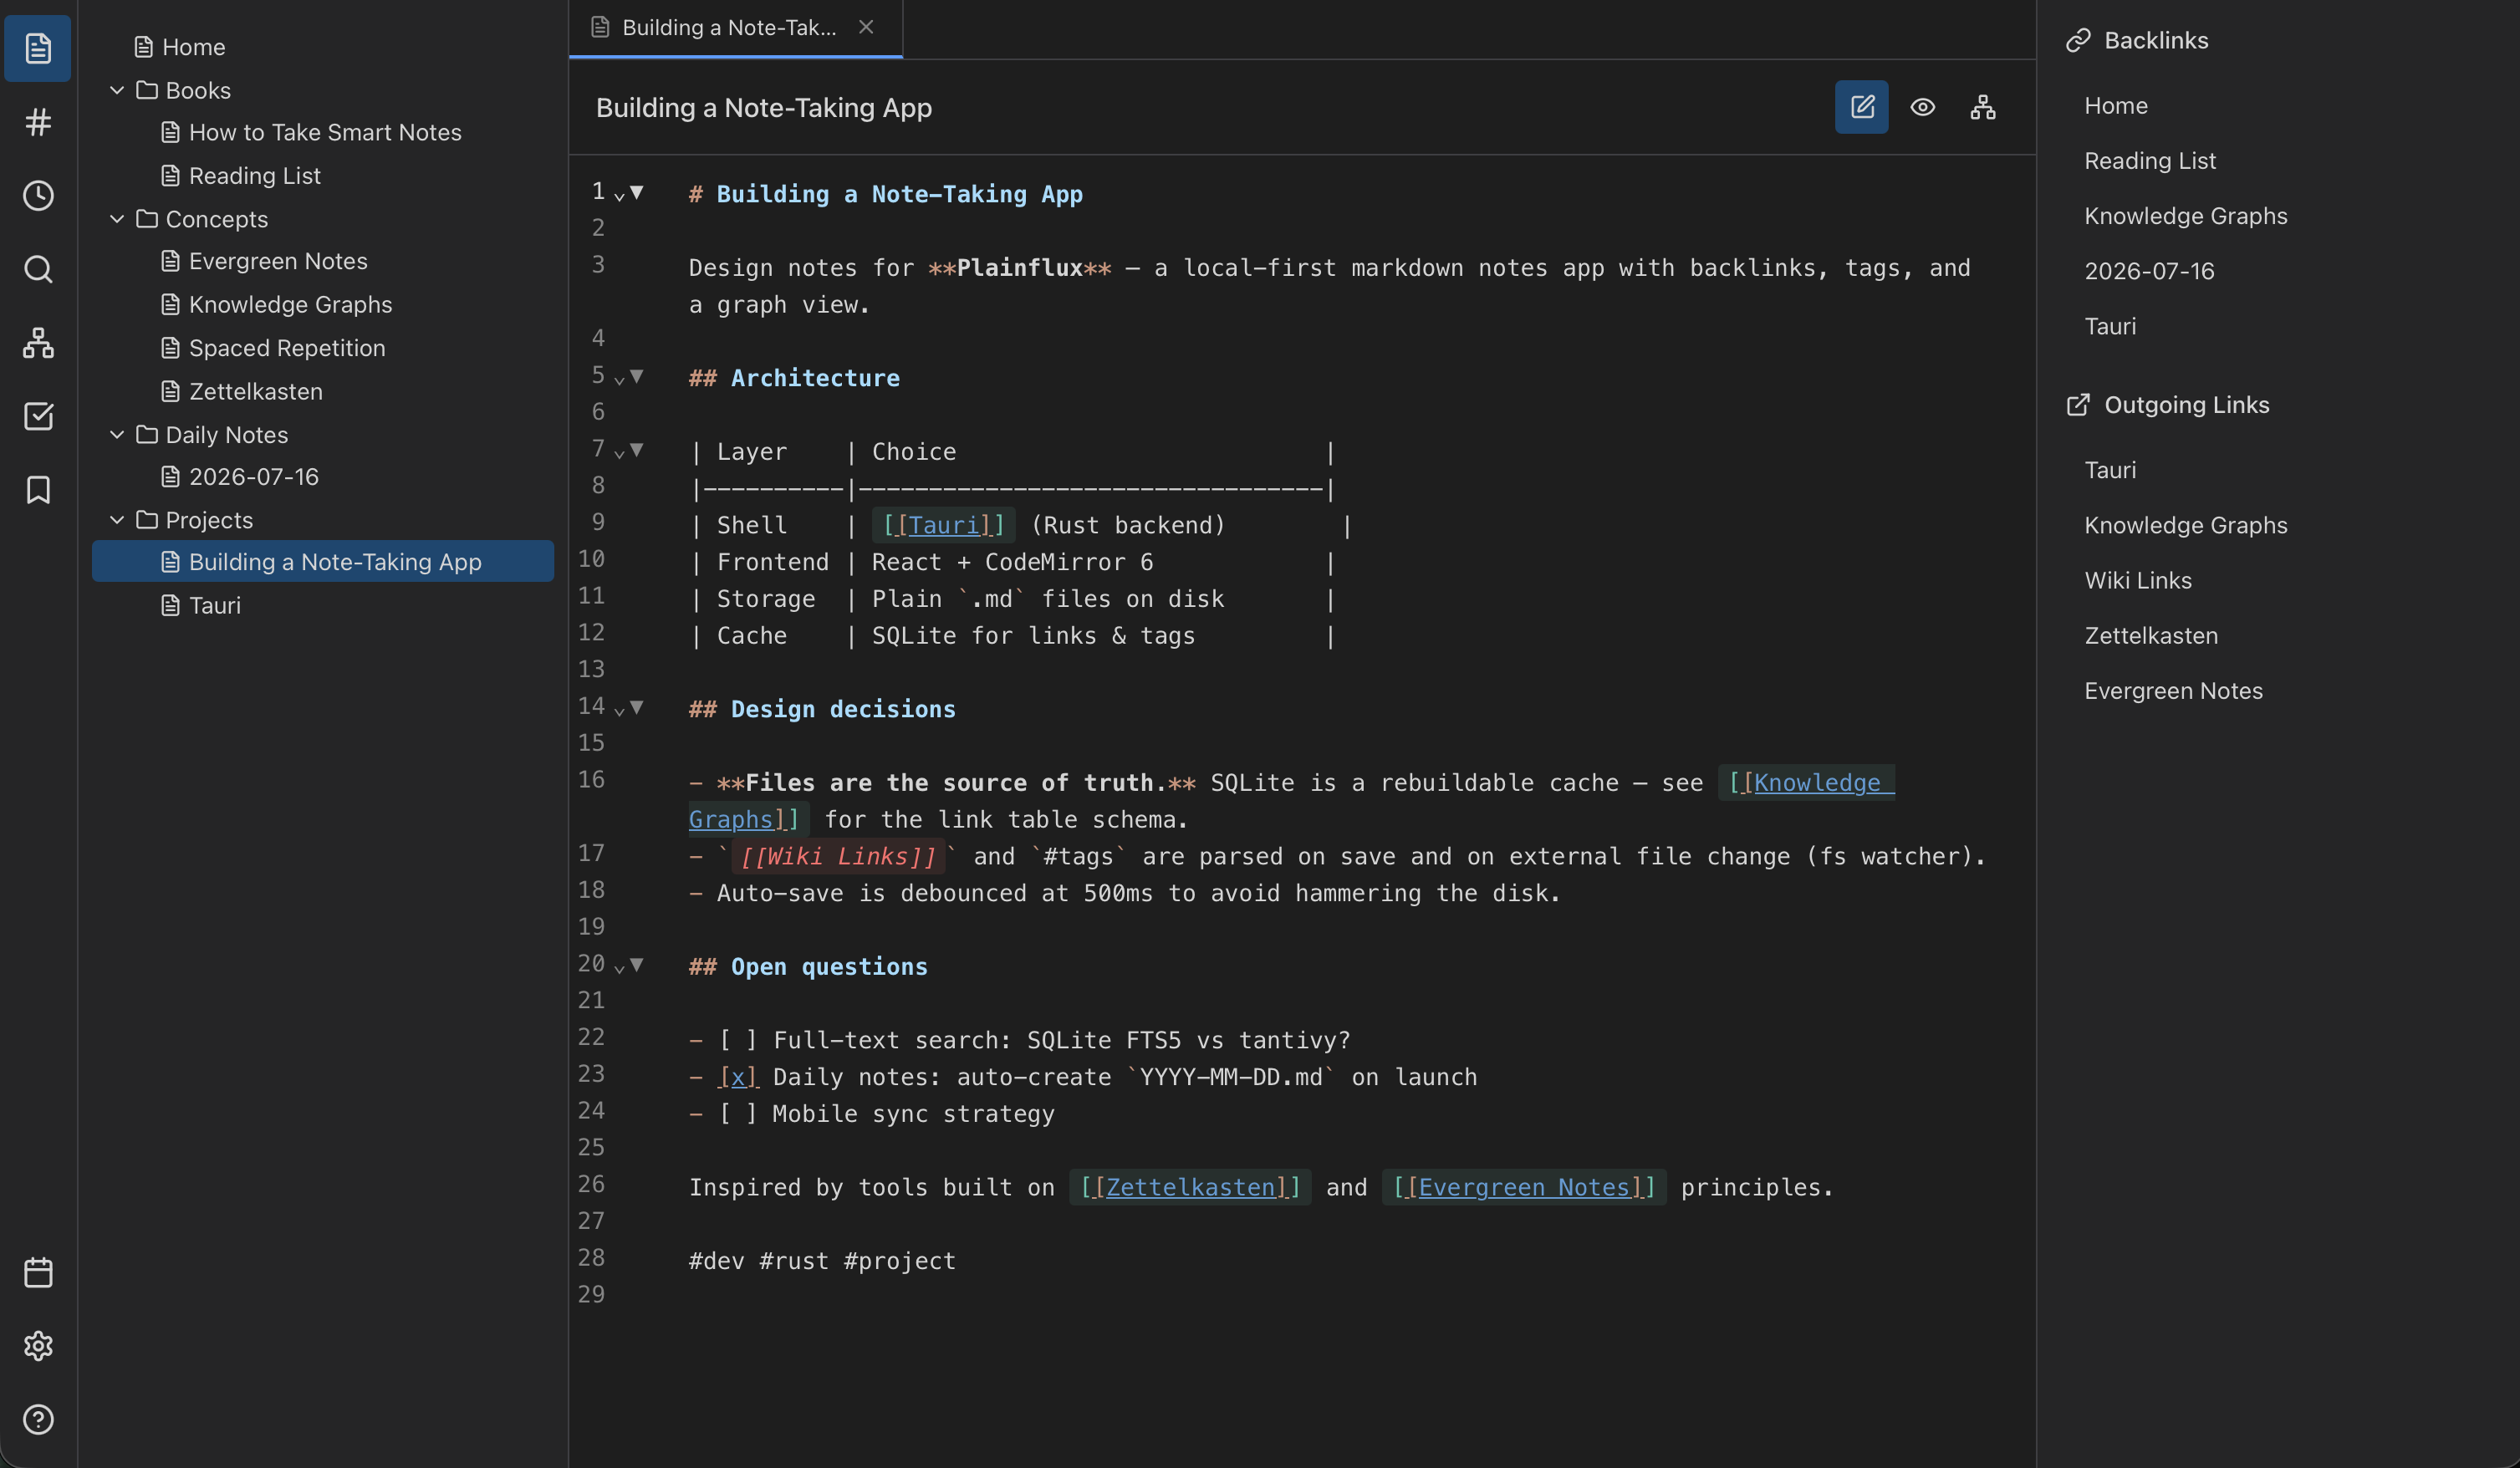Collapse the Projects folder
The image size is (2520, 1468).
tap(117, 520)
